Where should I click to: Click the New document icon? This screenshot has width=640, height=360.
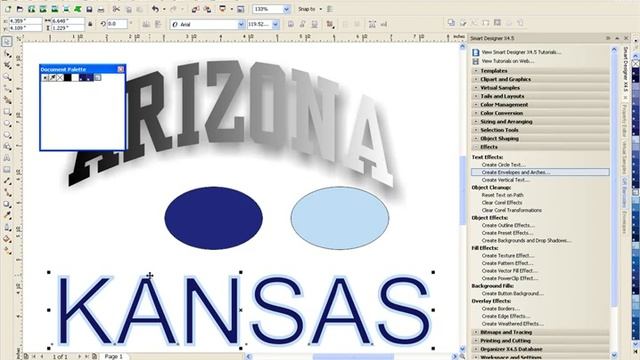[x=8, y=9]
